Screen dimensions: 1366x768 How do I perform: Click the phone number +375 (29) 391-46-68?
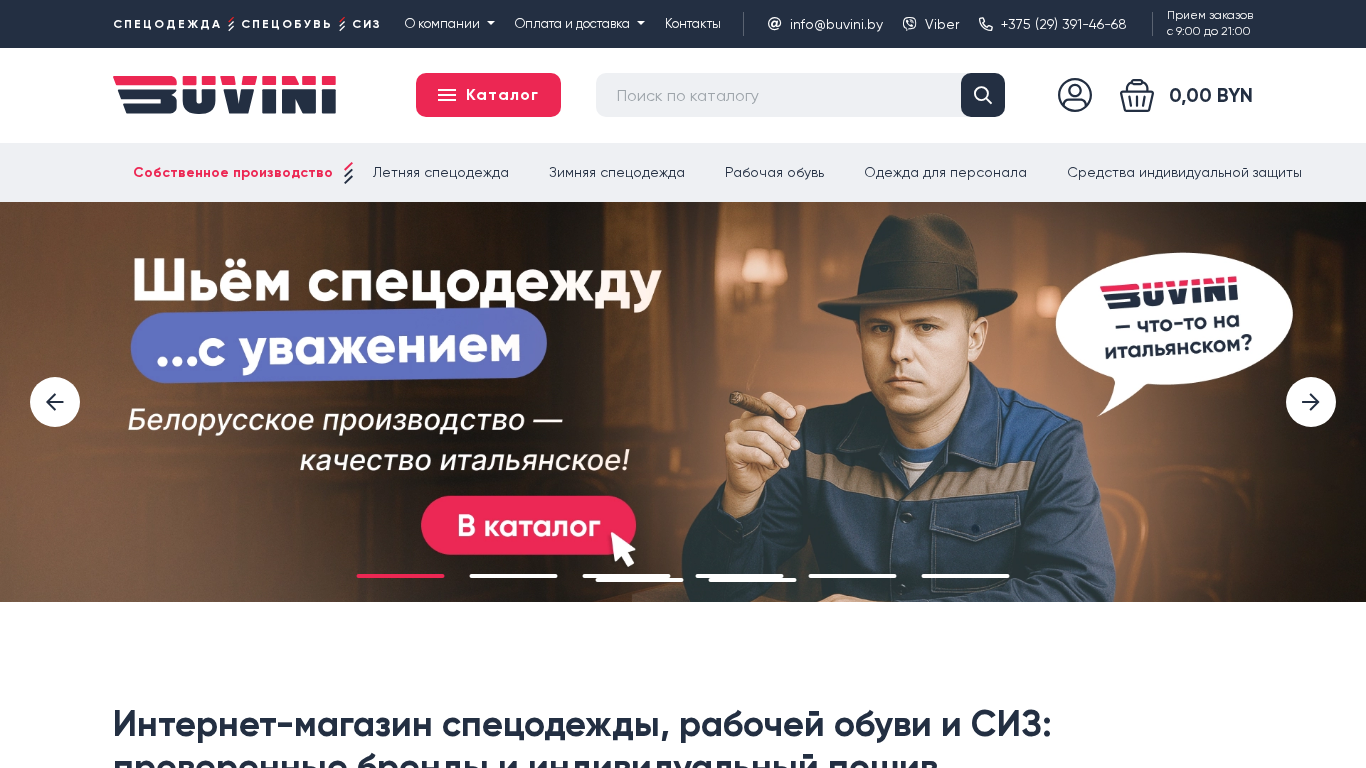coord(1063,24)
